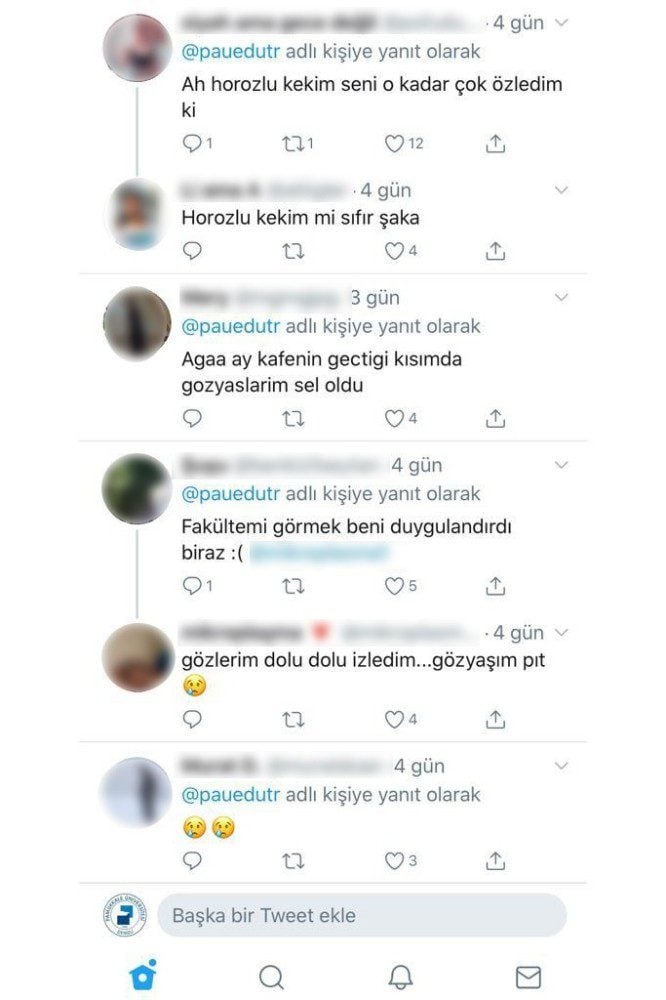The width and height of the screenshot is (666, 1000).
Task: Go to the Home tab
Action: coord(143,974)
